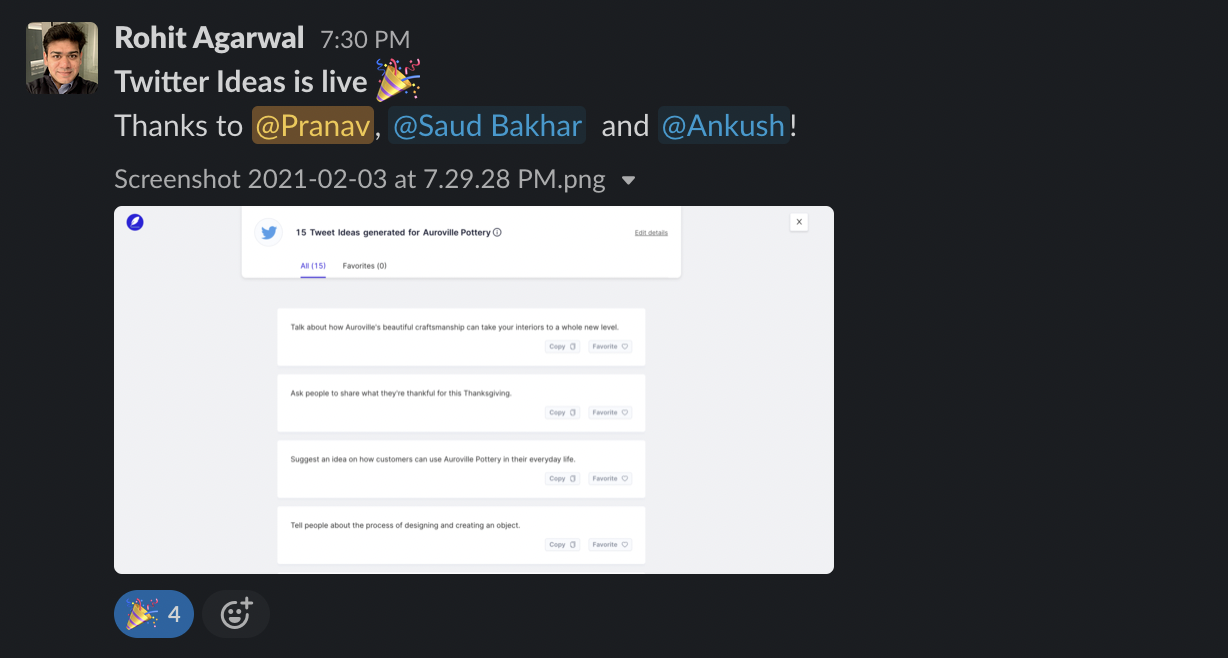This screenshot has width=1228, height=658.
Task: Click the @Ankush mention
Action: tap(724, 126)
